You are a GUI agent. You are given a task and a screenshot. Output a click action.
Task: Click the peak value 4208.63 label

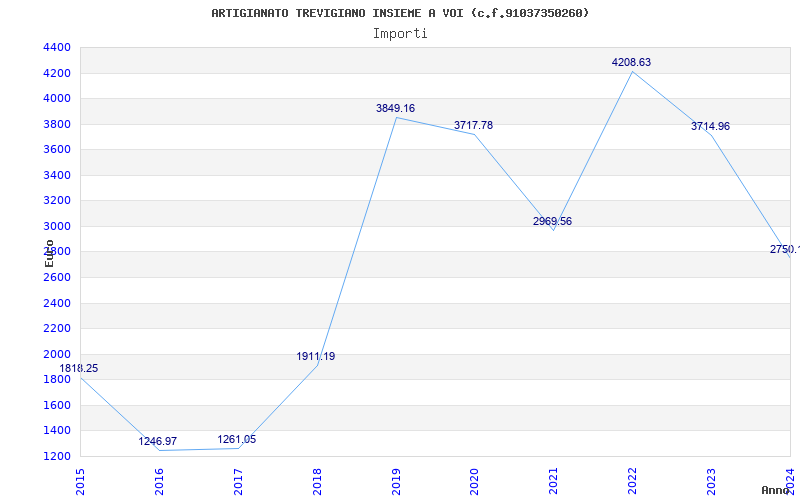click(632, 62)
